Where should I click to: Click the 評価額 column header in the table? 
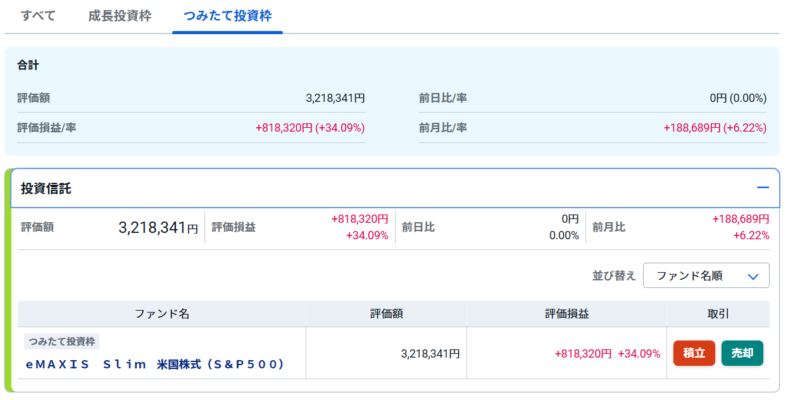coord(386,314)
